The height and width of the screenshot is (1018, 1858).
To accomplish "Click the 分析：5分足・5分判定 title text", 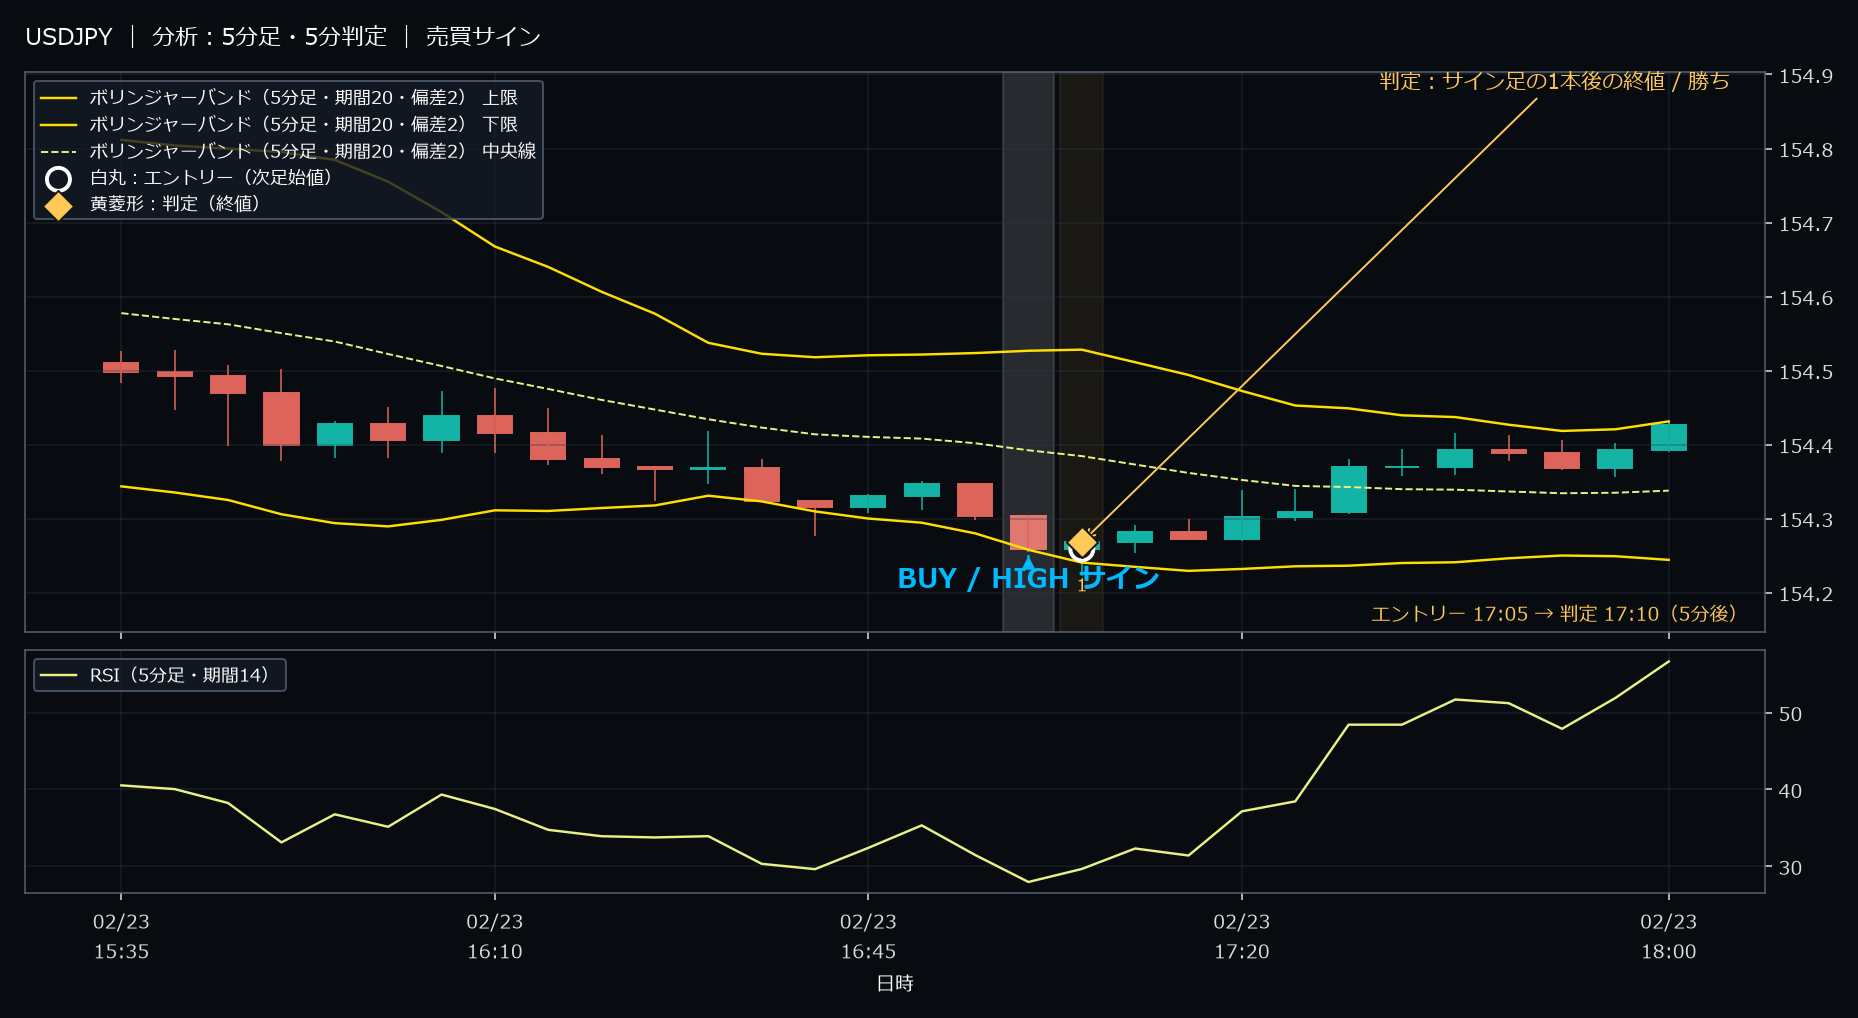I will [269, 37].
